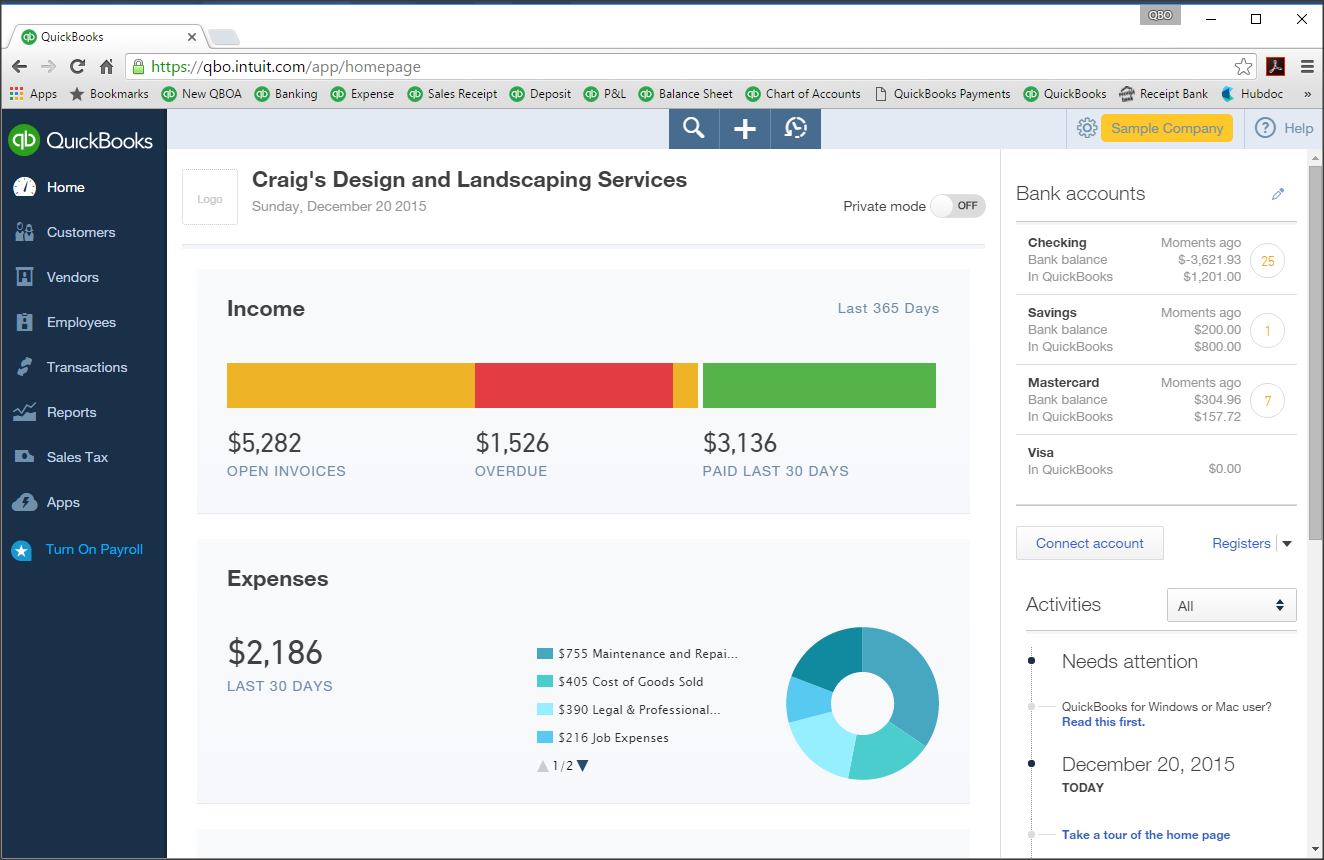
Task: Open the Customers menu item
Action: click(x=81, y=232)
